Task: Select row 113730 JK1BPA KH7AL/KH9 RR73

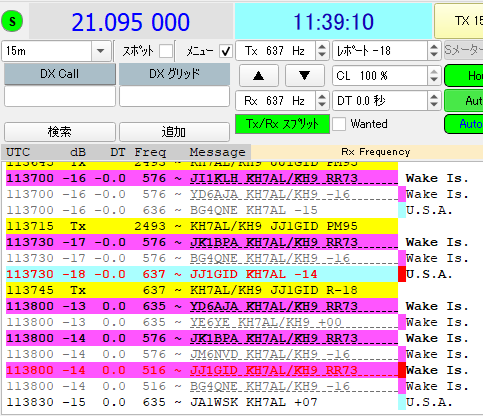Action: tap(202, 242)
